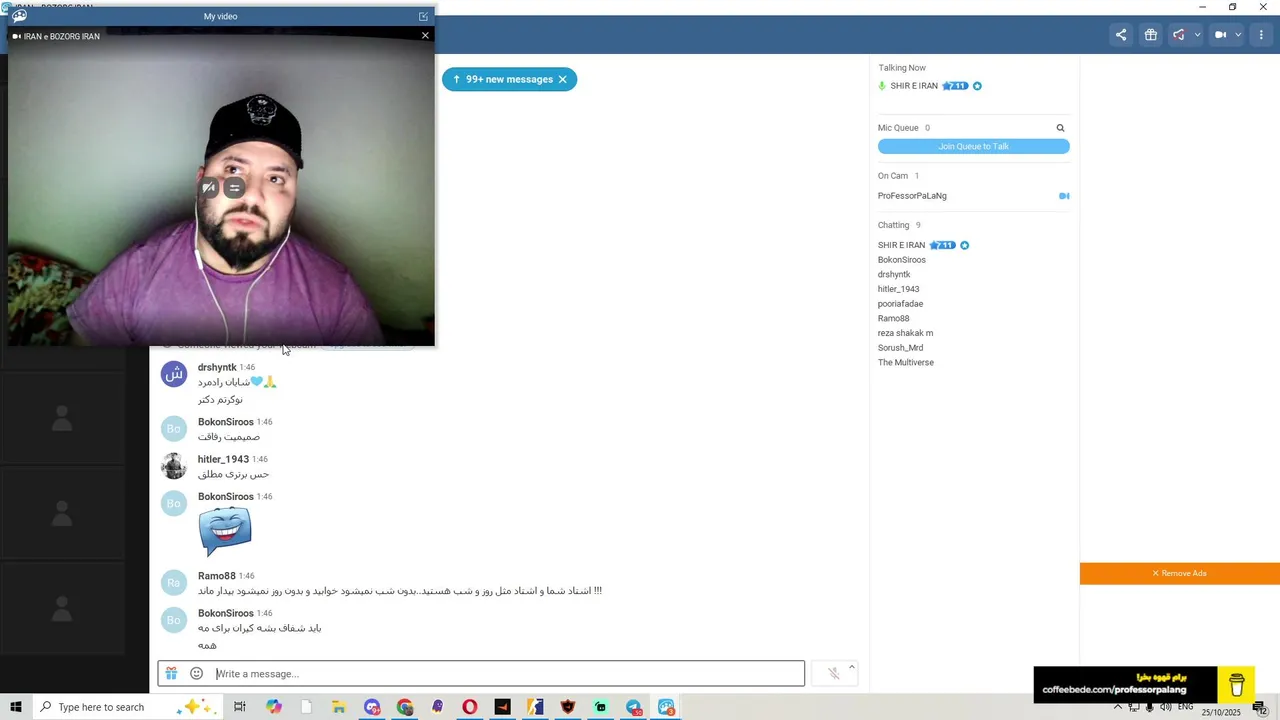
Task: Click the drshyntk username in chat
Action: click(x=217, y=367)
